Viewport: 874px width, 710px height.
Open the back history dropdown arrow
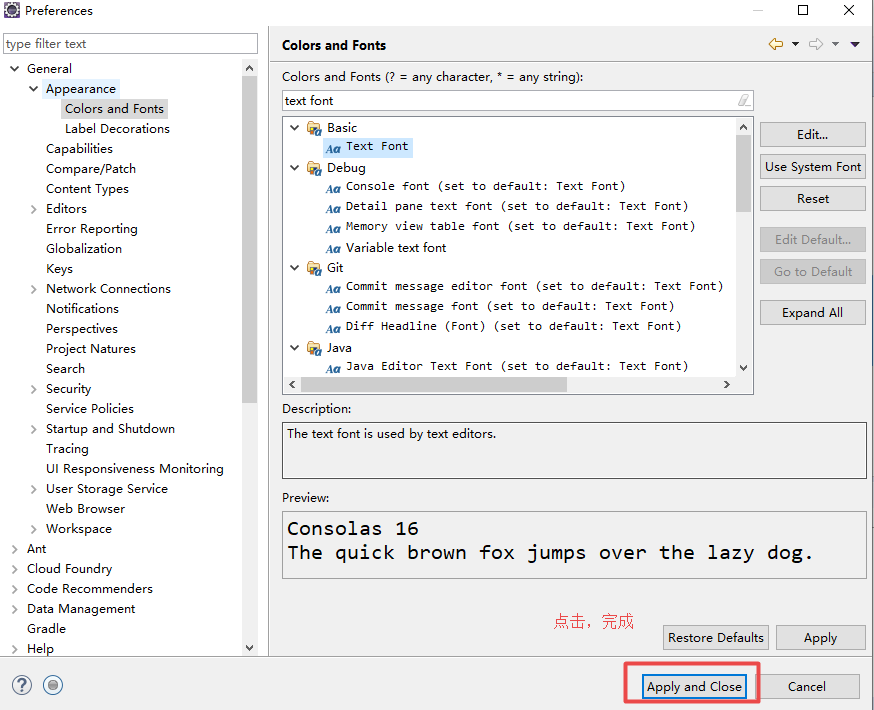pos(795,44)
